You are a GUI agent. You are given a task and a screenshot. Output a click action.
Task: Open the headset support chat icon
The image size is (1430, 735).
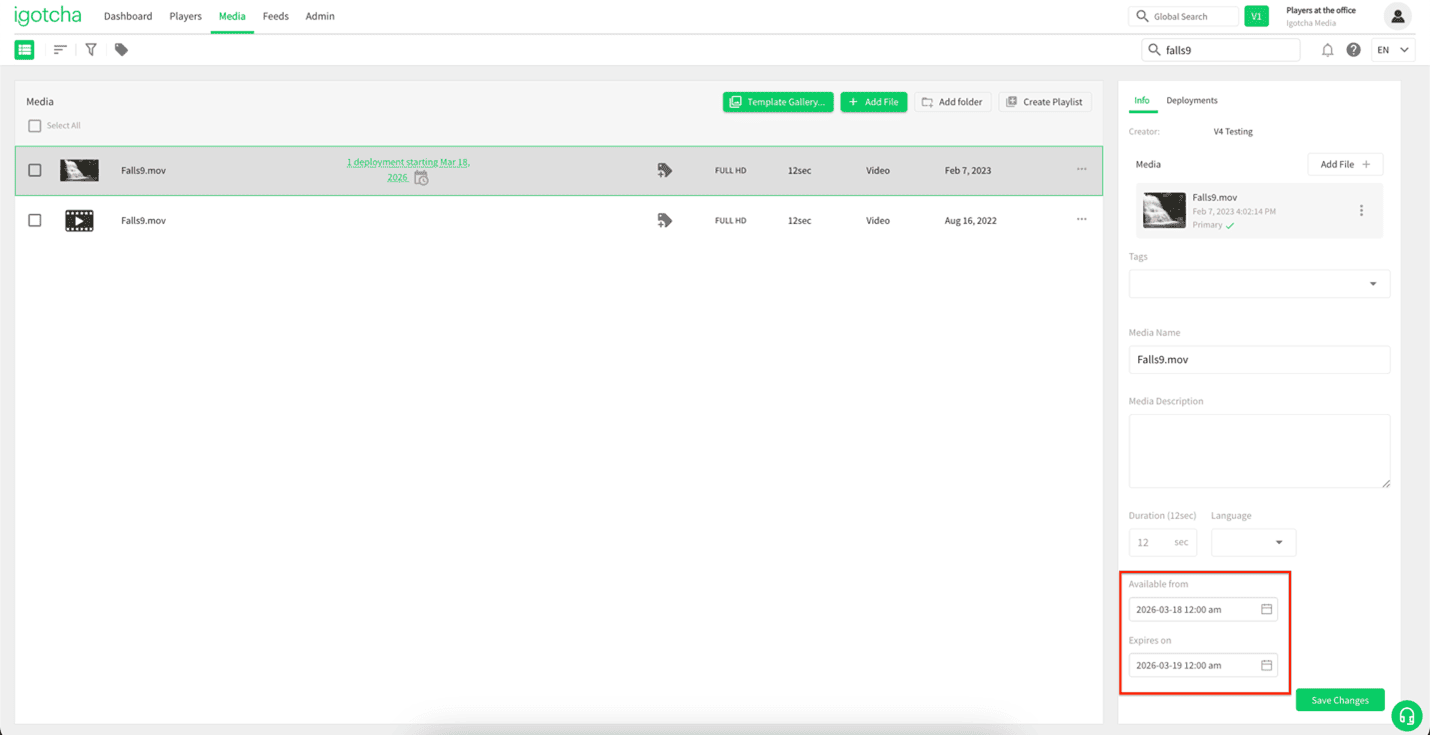tap(1406, 715)
